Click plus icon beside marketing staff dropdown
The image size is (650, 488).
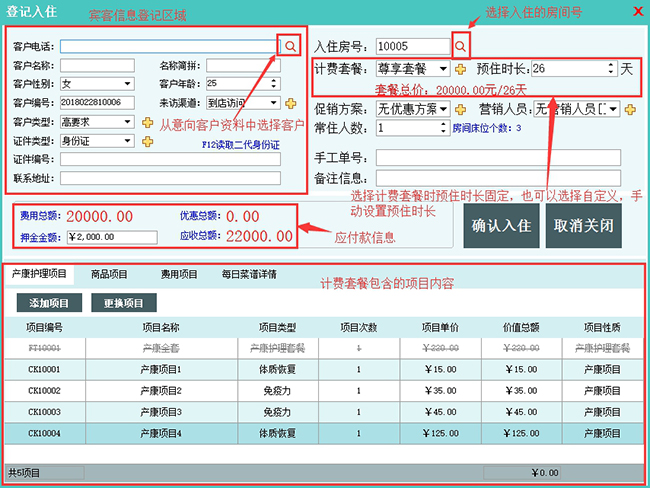tap(631, 108)
